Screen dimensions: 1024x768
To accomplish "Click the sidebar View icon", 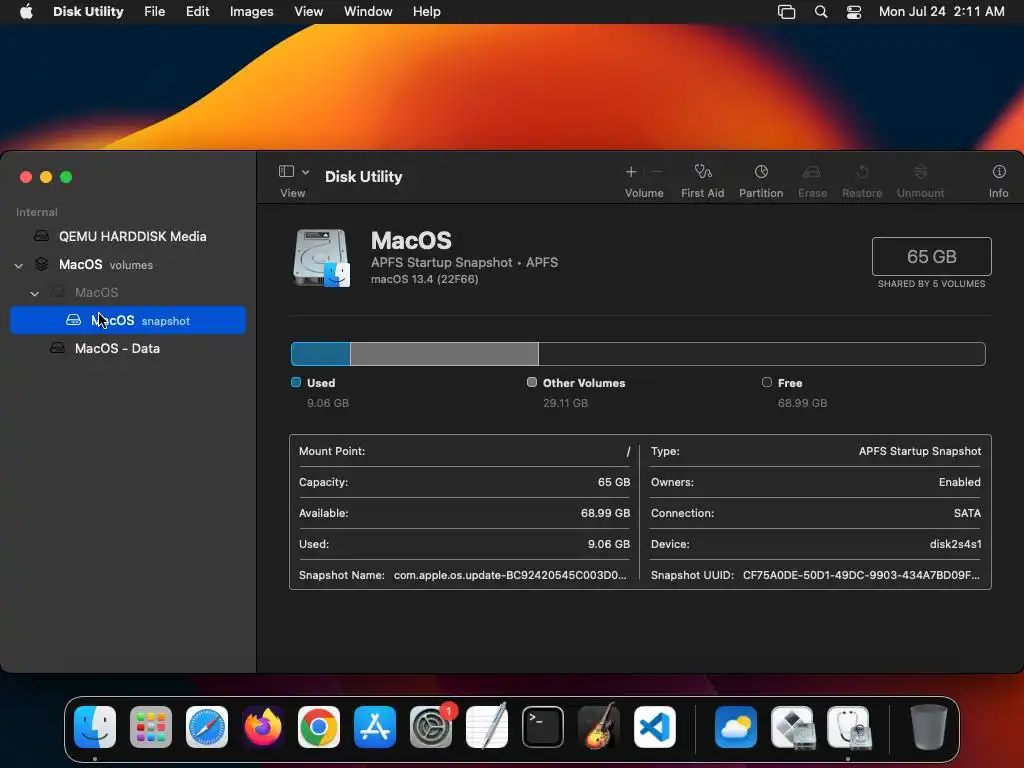I will (286, 171).
